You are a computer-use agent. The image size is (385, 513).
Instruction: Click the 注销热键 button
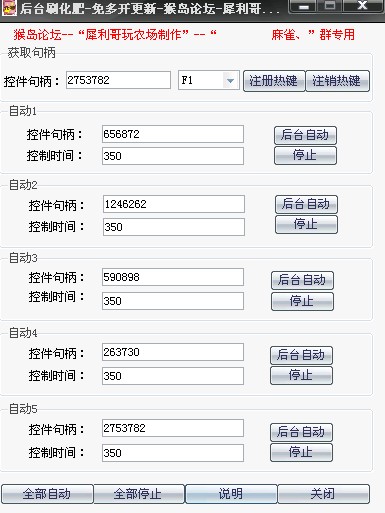(x=337, y=81)
